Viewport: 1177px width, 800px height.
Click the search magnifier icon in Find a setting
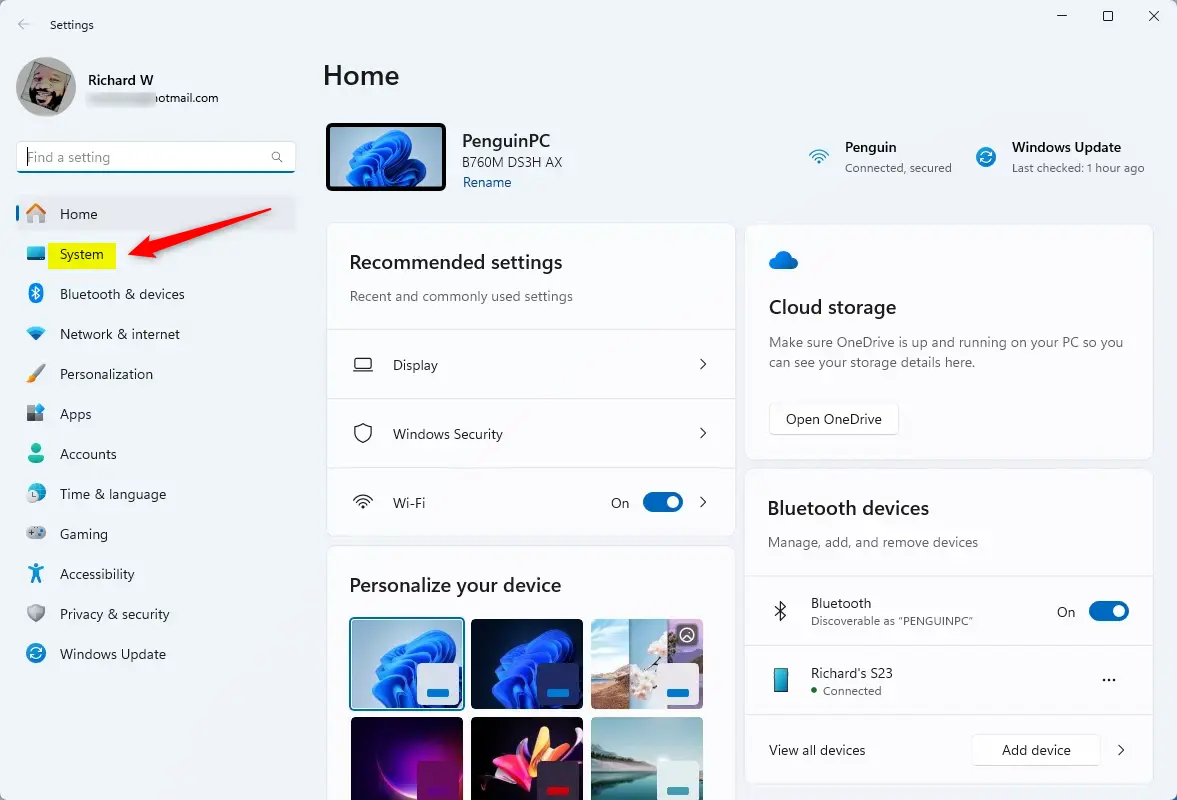277,157
